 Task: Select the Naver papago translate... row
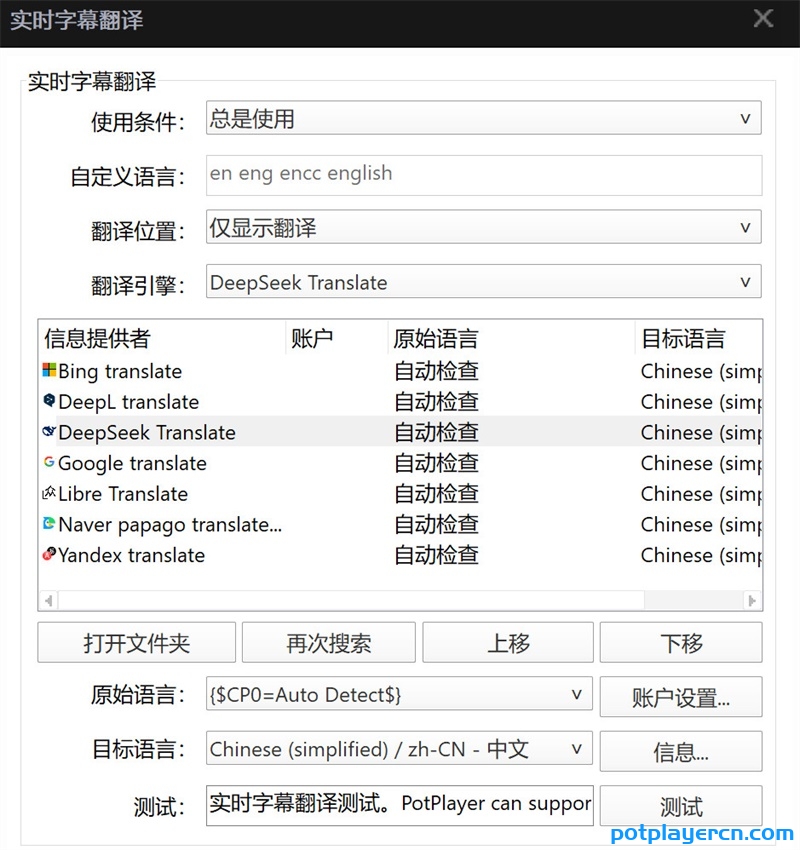point(401,524)
